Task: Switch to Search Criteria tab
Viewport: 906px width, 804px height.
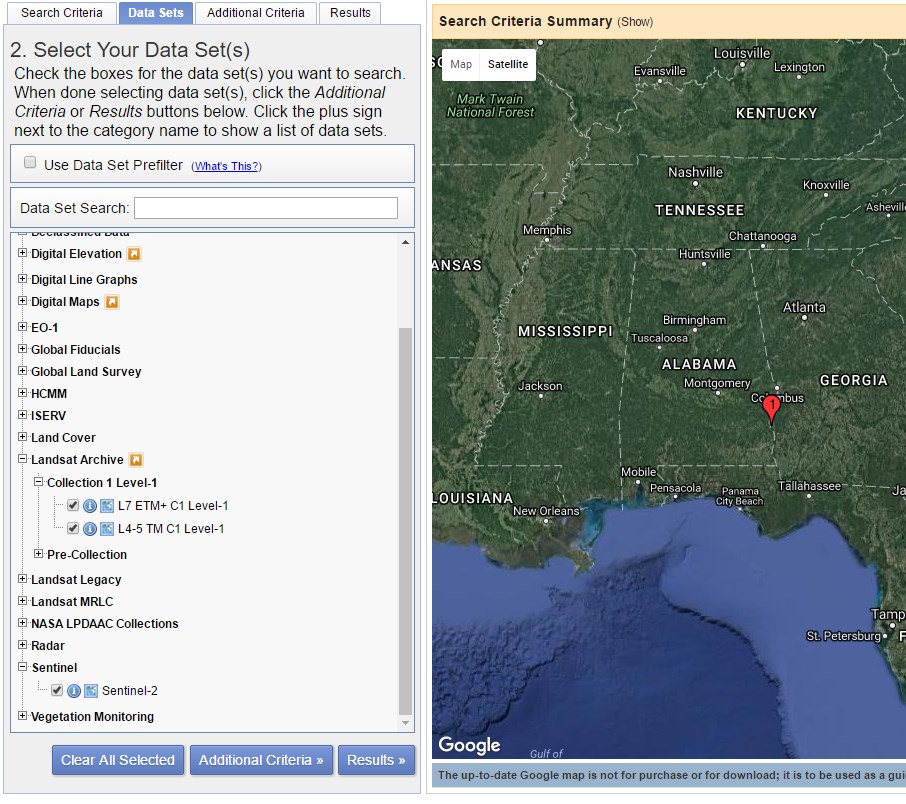Action: click(x=61, y=13)
